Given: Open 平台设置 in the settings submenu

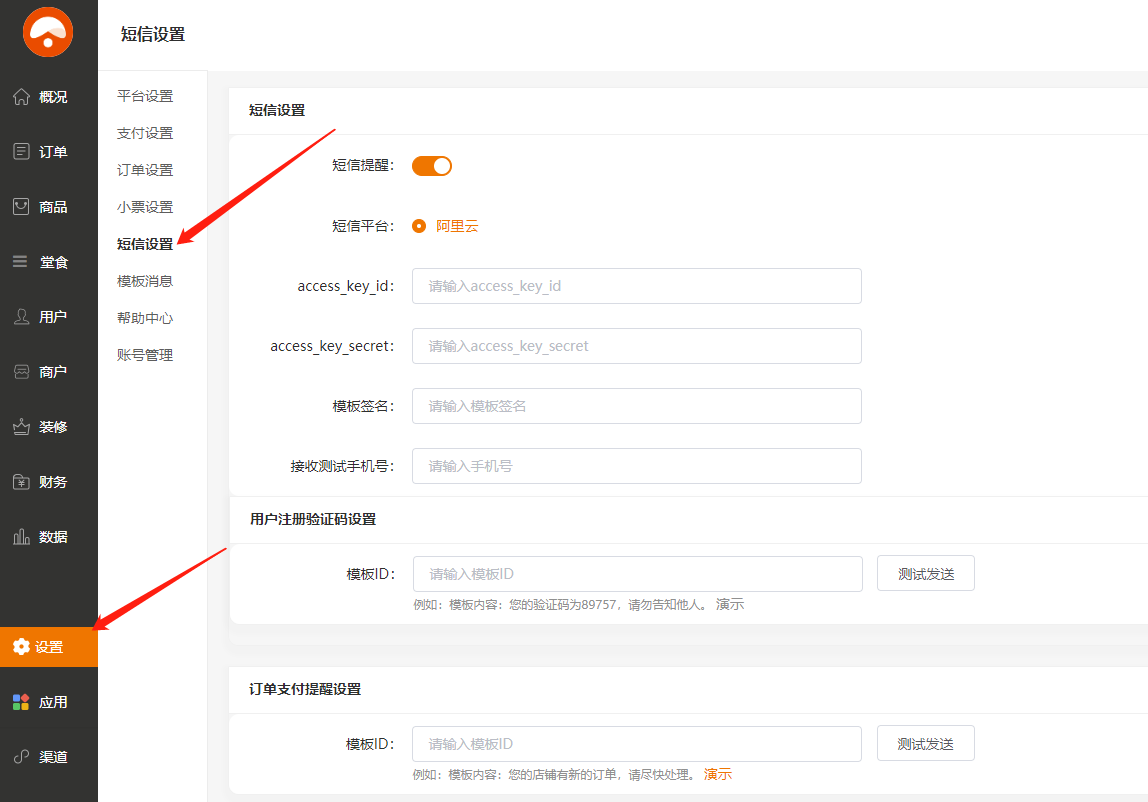Looking at the screenshot, I should tap(145, 96).
